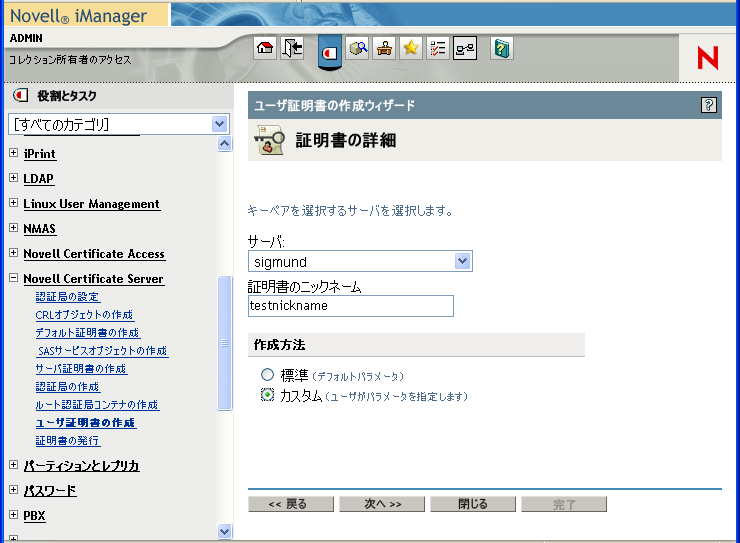
Task: Open the すべてのカテゴリ category dropdown
Action: pos(119,124)
